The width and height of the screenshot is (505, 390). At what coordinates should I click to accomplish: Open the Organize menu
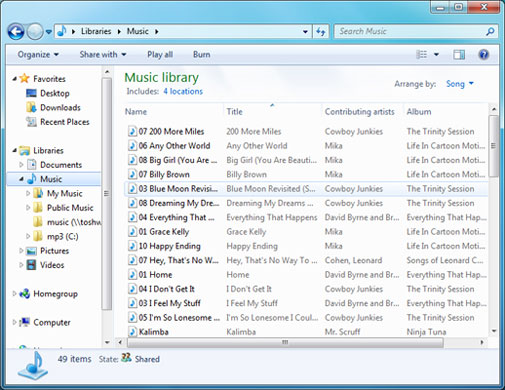pyautogui.click(x=38, y=54)
